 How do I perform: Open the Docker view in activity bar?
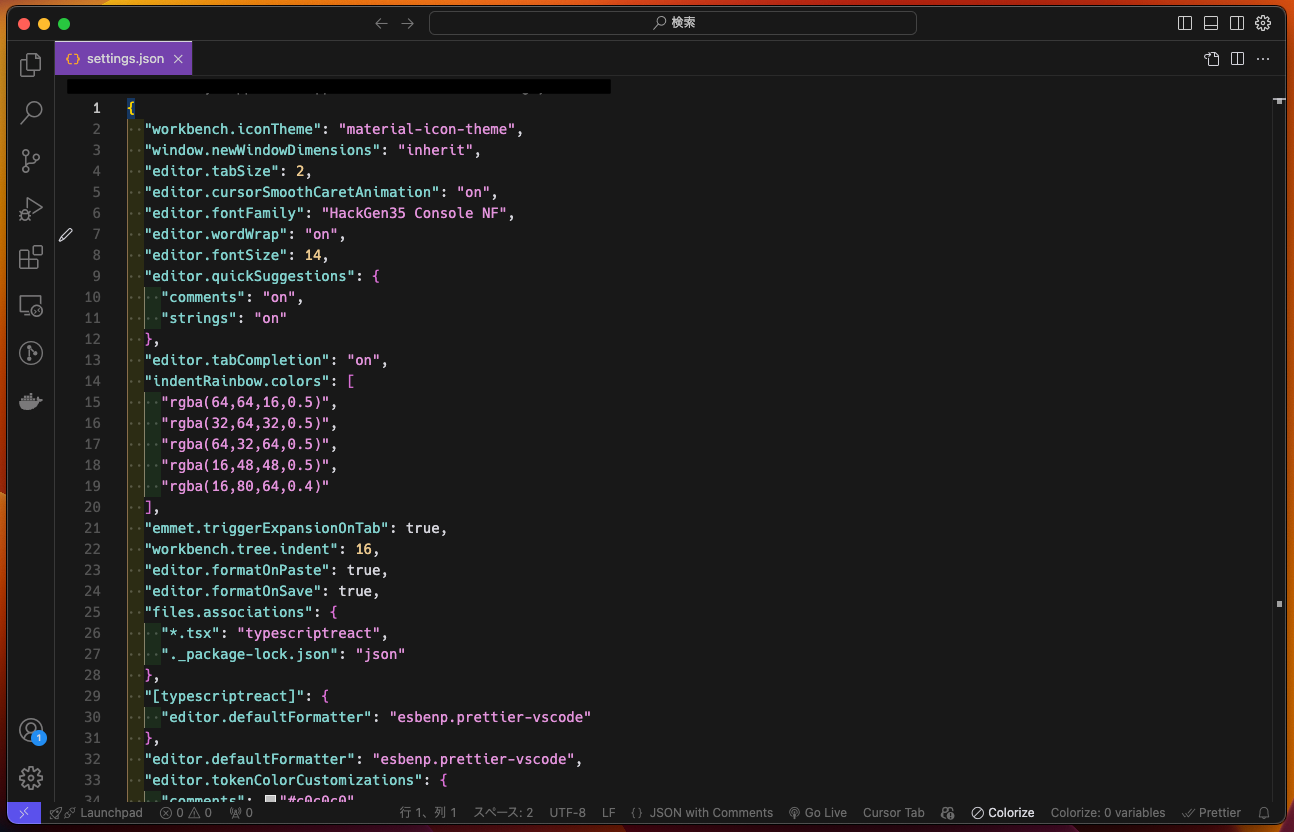(x=31, y=401)
